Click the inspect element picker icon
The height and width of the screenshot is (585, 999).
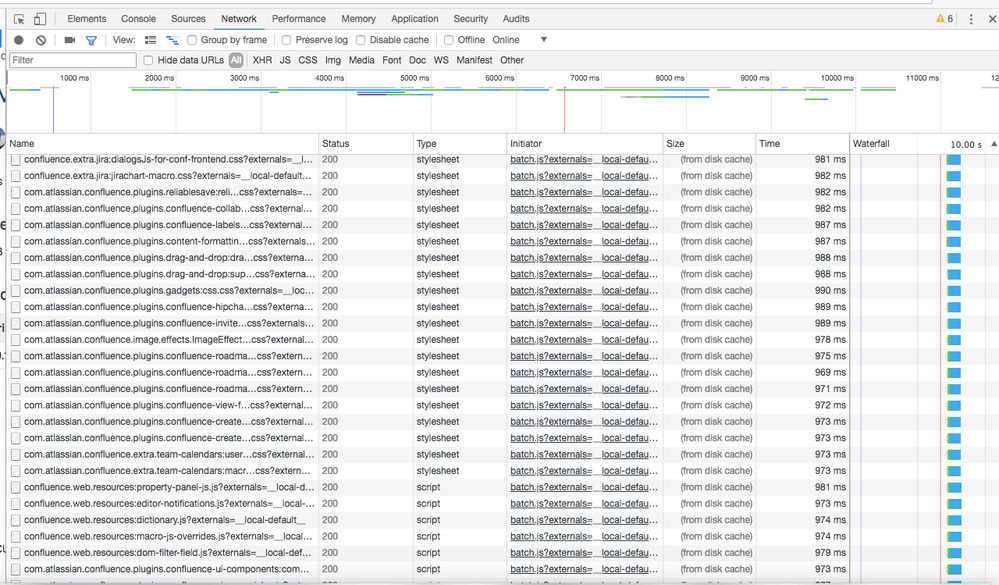(19, 19)
